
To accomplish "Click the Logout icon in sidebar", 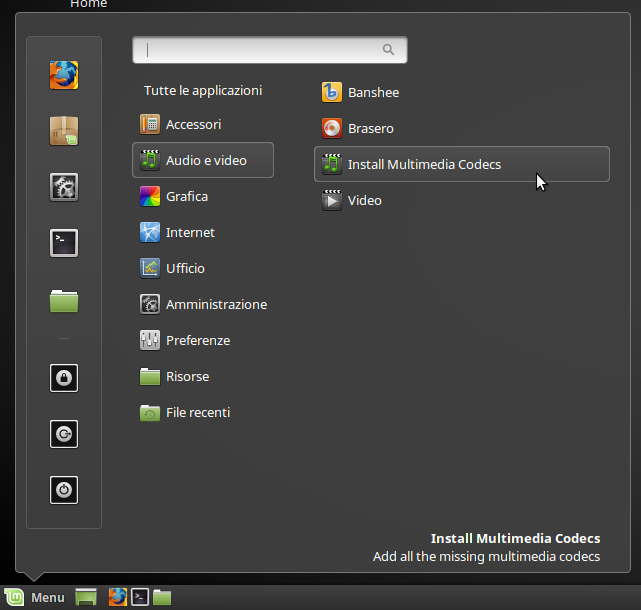I will coord(64,434).
